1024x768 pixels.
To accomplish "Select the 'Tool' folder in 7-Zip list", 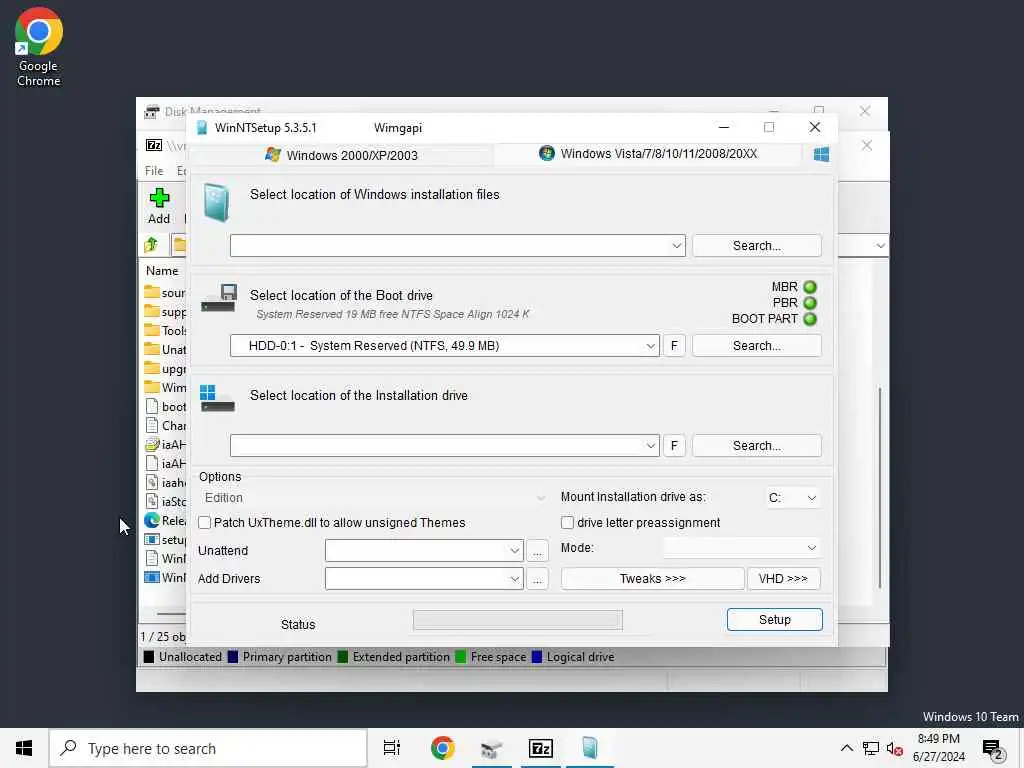I will coord(165,330).
